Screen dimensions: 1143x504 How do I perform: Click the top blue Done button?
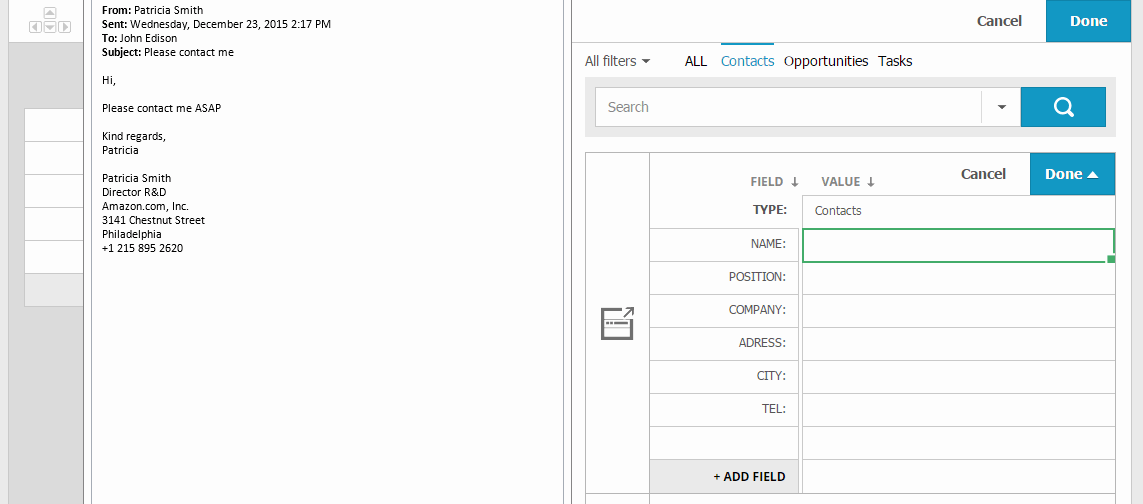[1089, 21]
